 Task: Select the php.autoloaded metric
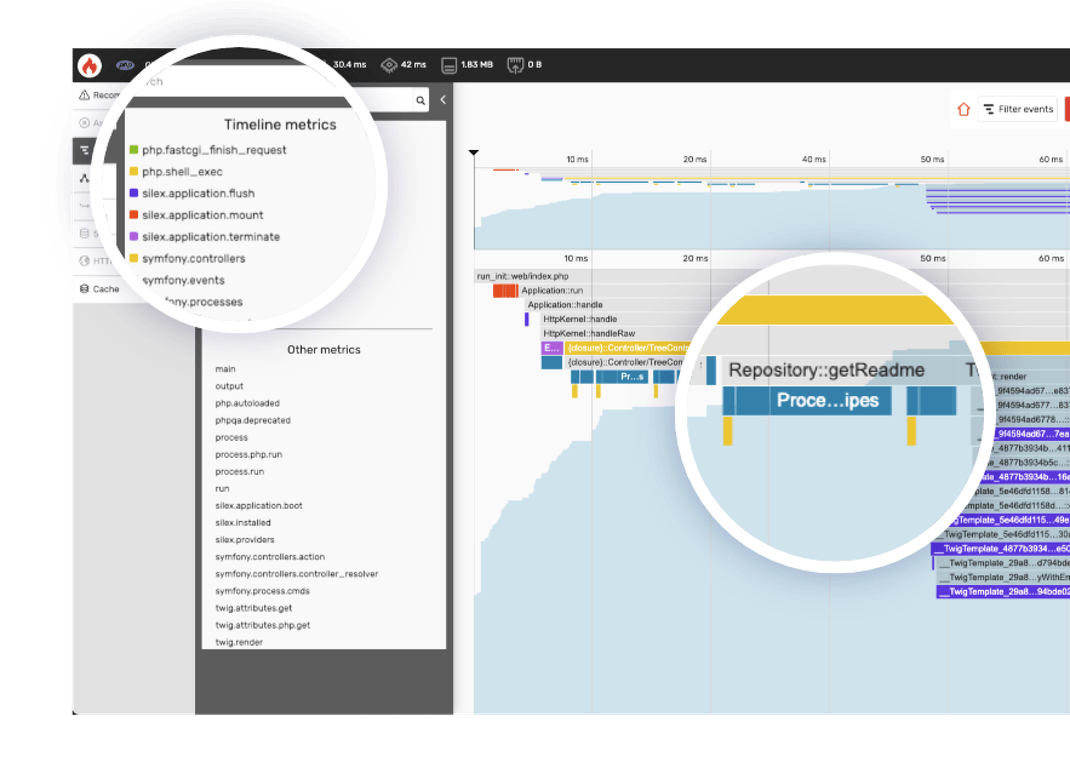247,403
